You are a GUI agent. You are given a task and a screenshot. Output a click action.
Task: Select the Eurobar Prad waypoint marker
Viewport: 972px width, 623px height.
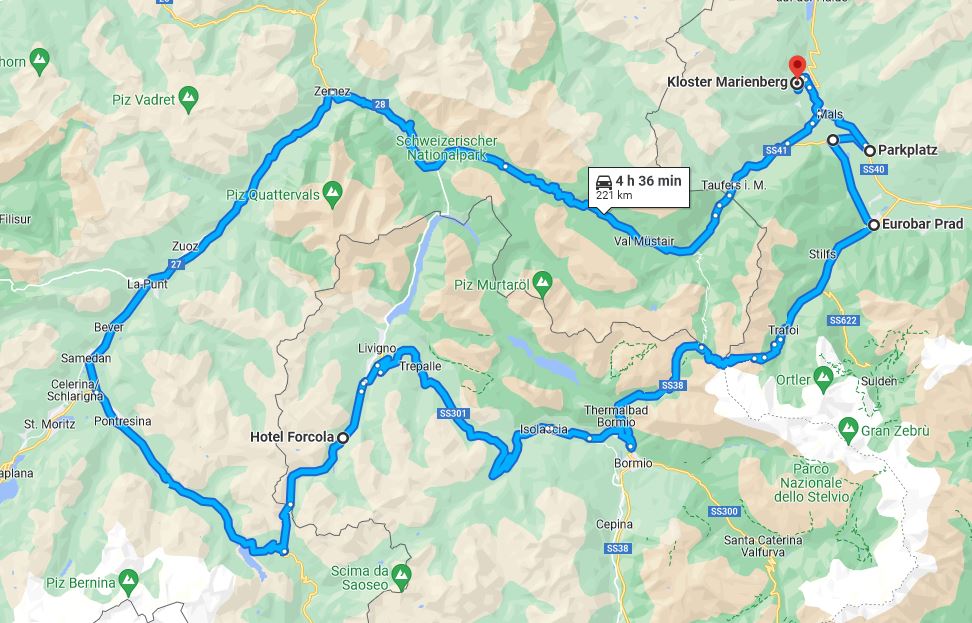[x=873, y=225]
